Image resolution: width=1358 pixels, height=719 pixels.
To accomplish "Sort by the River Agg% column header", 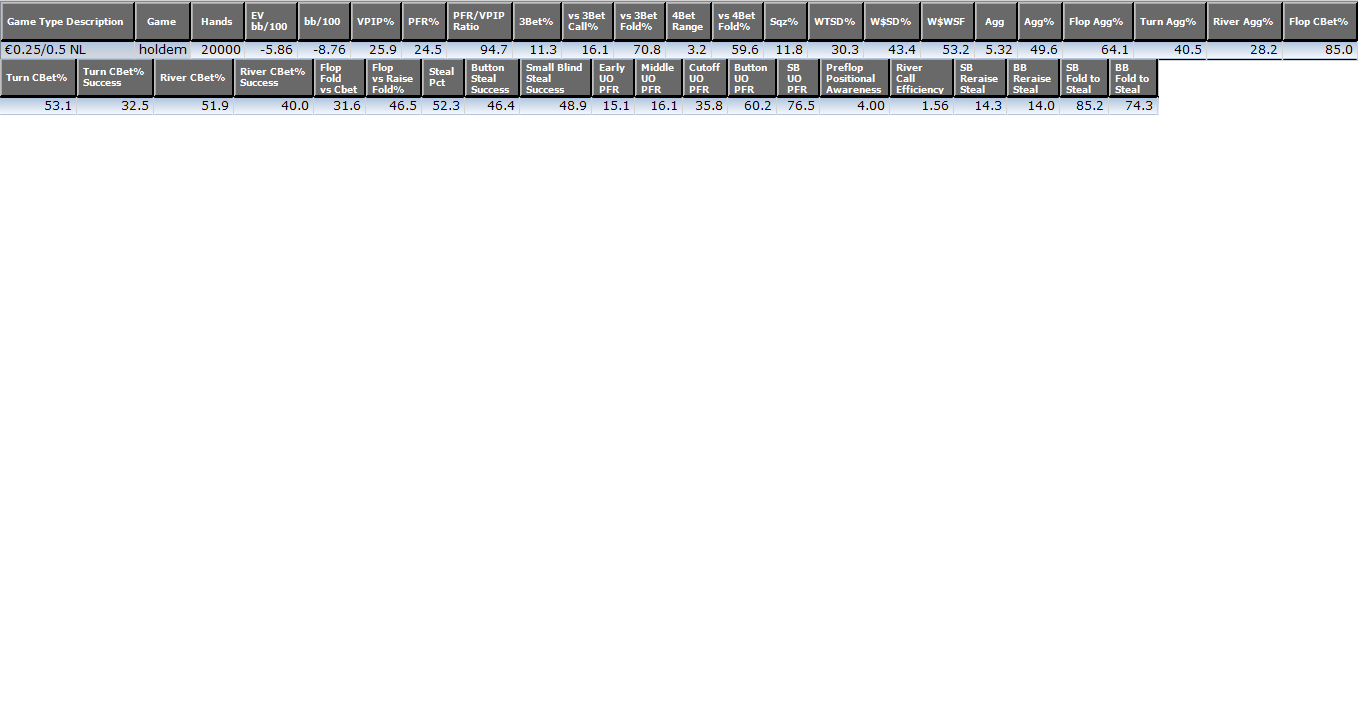I will pyautogui.click(x=1244, y=21).
